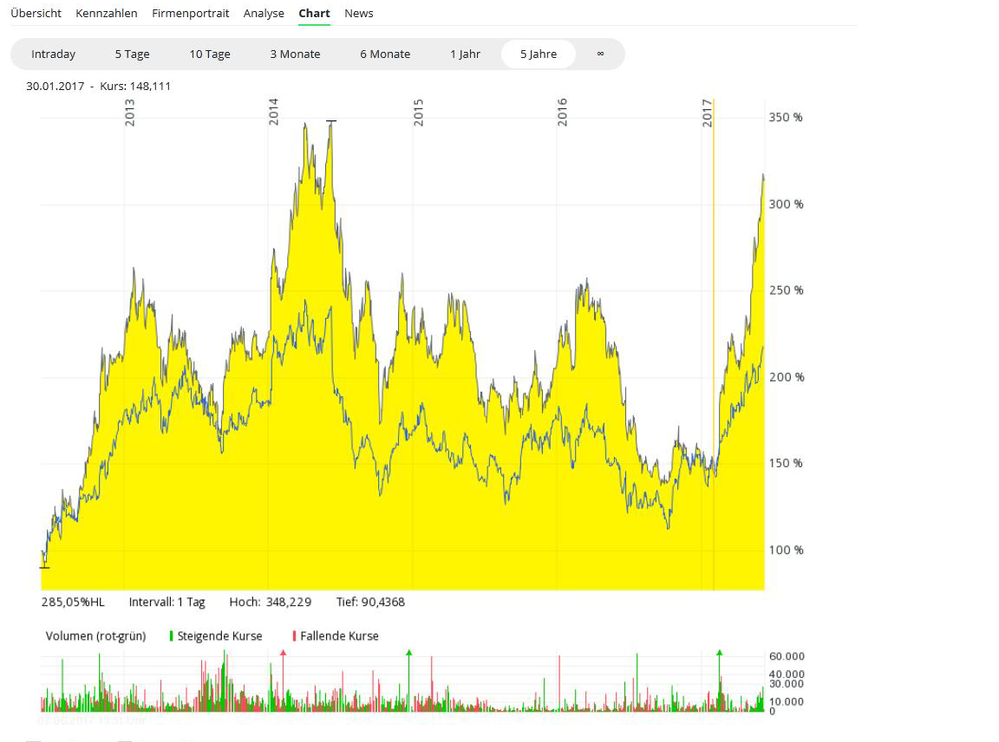This screenshot has height=742, width=999.
Task: Click the 2014 year label on chart
Action: (x=274, y=112)
